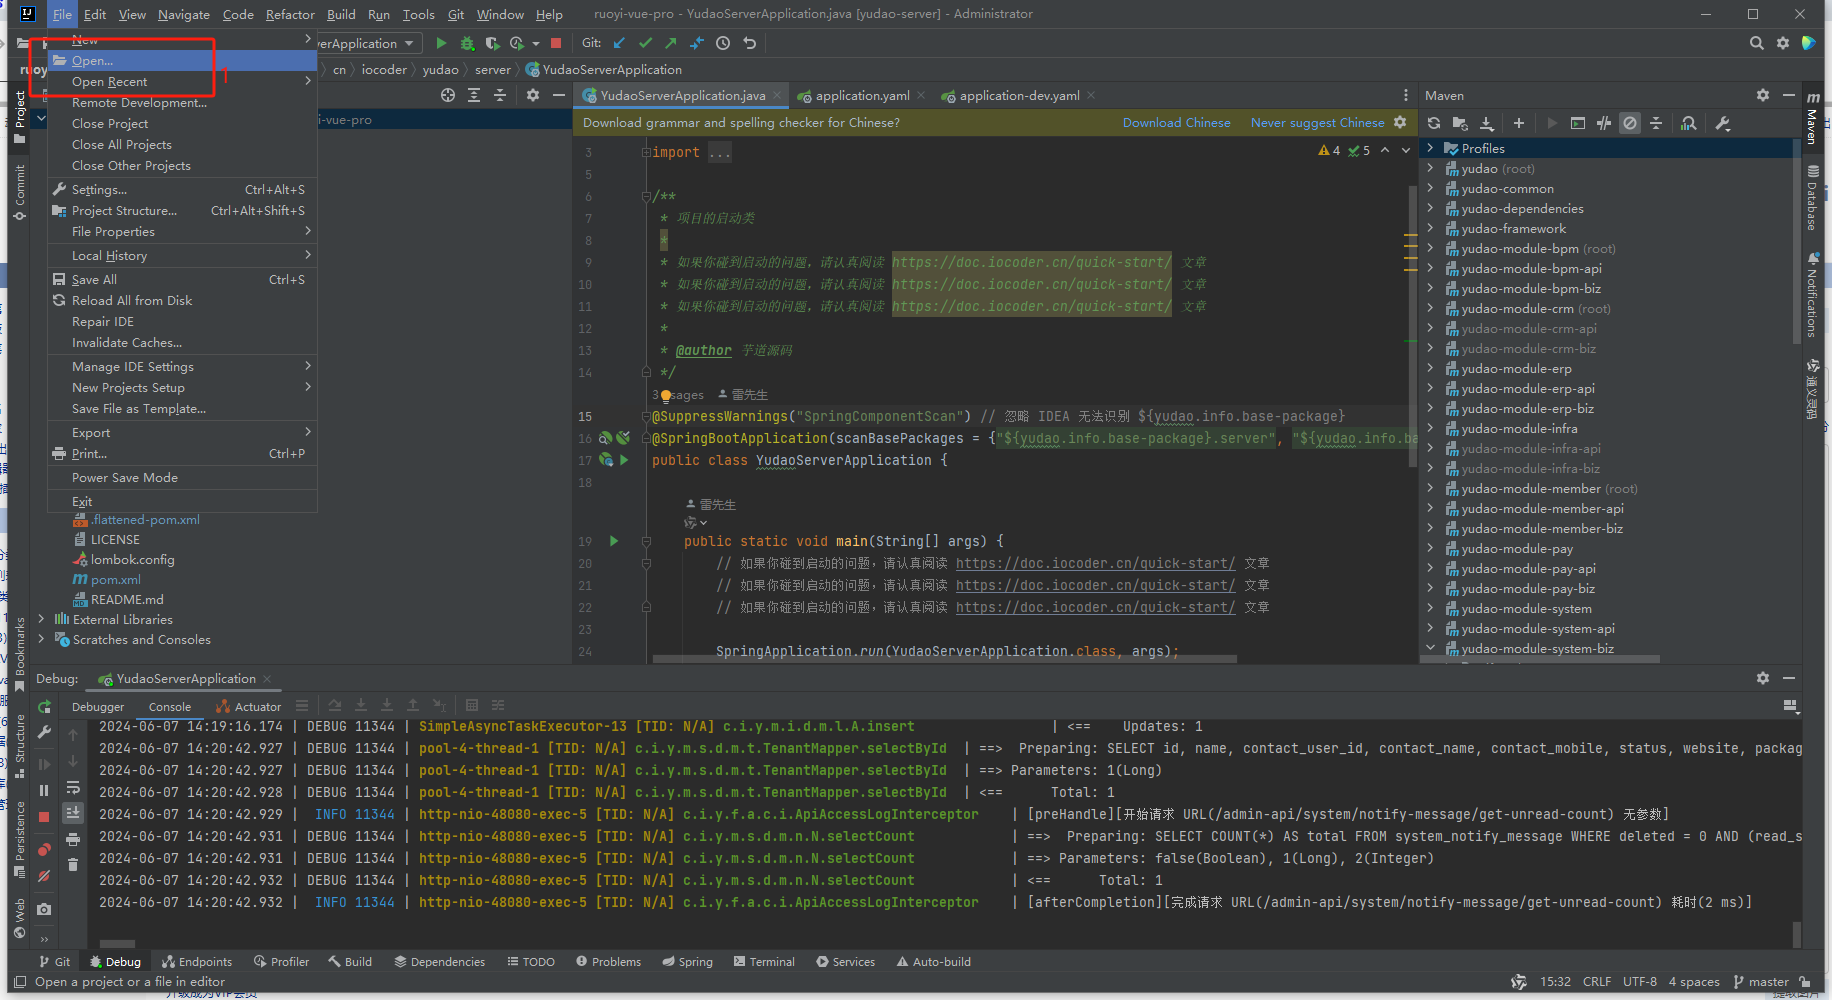Click the Git update project arrow
This screenshot has height=1000, width=1832.
[619, 43]
